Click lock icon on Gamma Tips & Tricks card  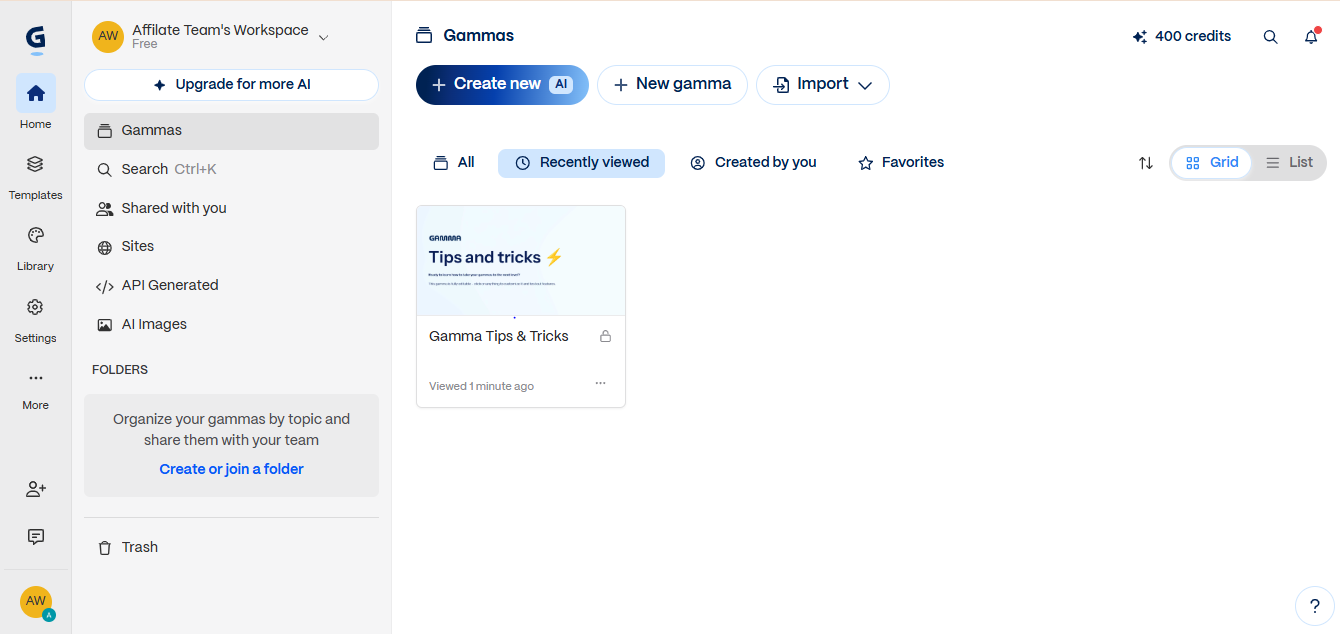(x=605, y=336)
